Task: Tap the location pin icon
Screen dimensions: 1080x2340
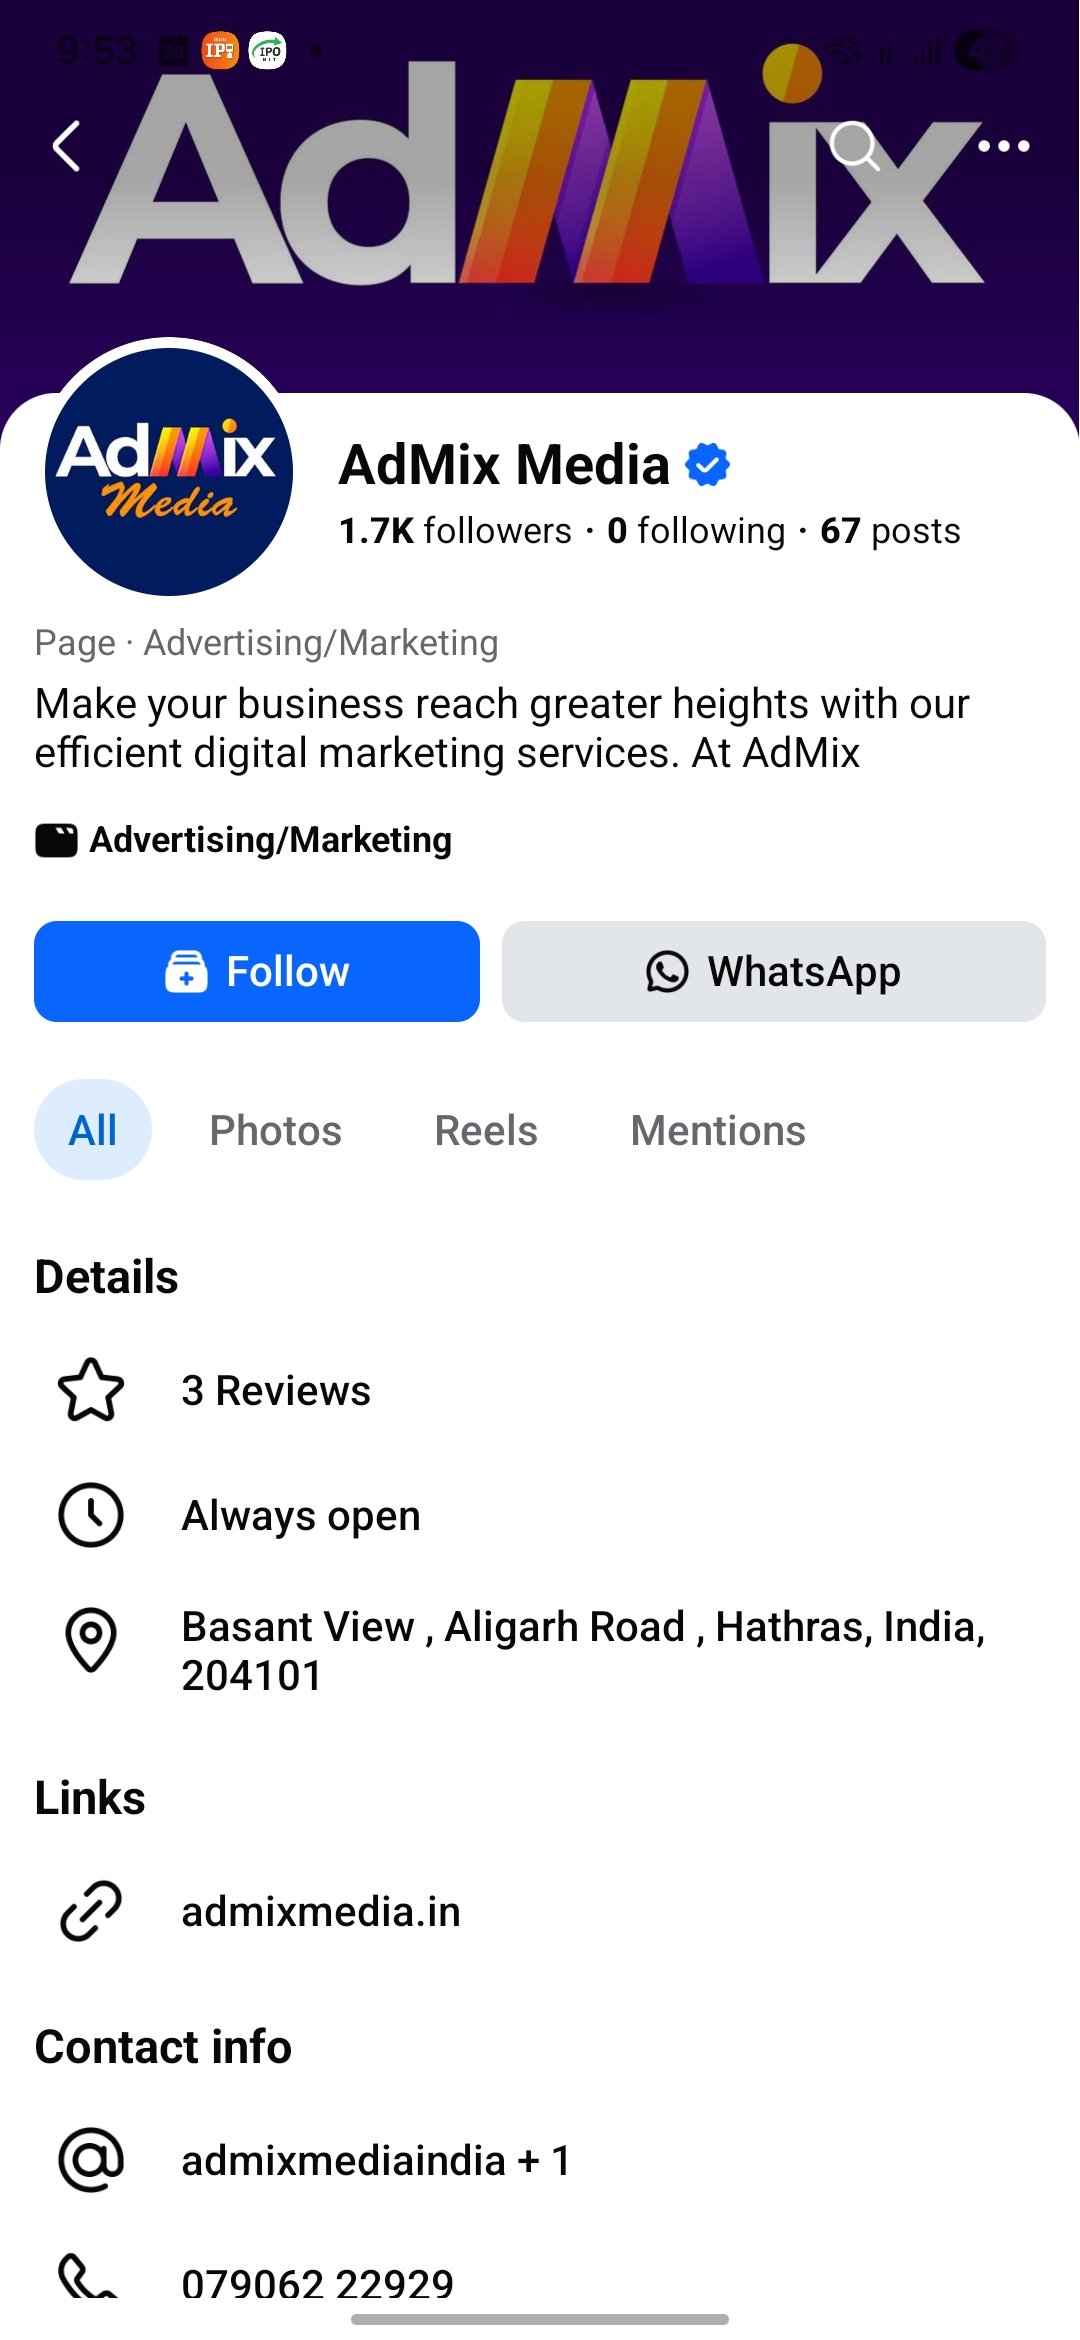Action: (91, 1640)
